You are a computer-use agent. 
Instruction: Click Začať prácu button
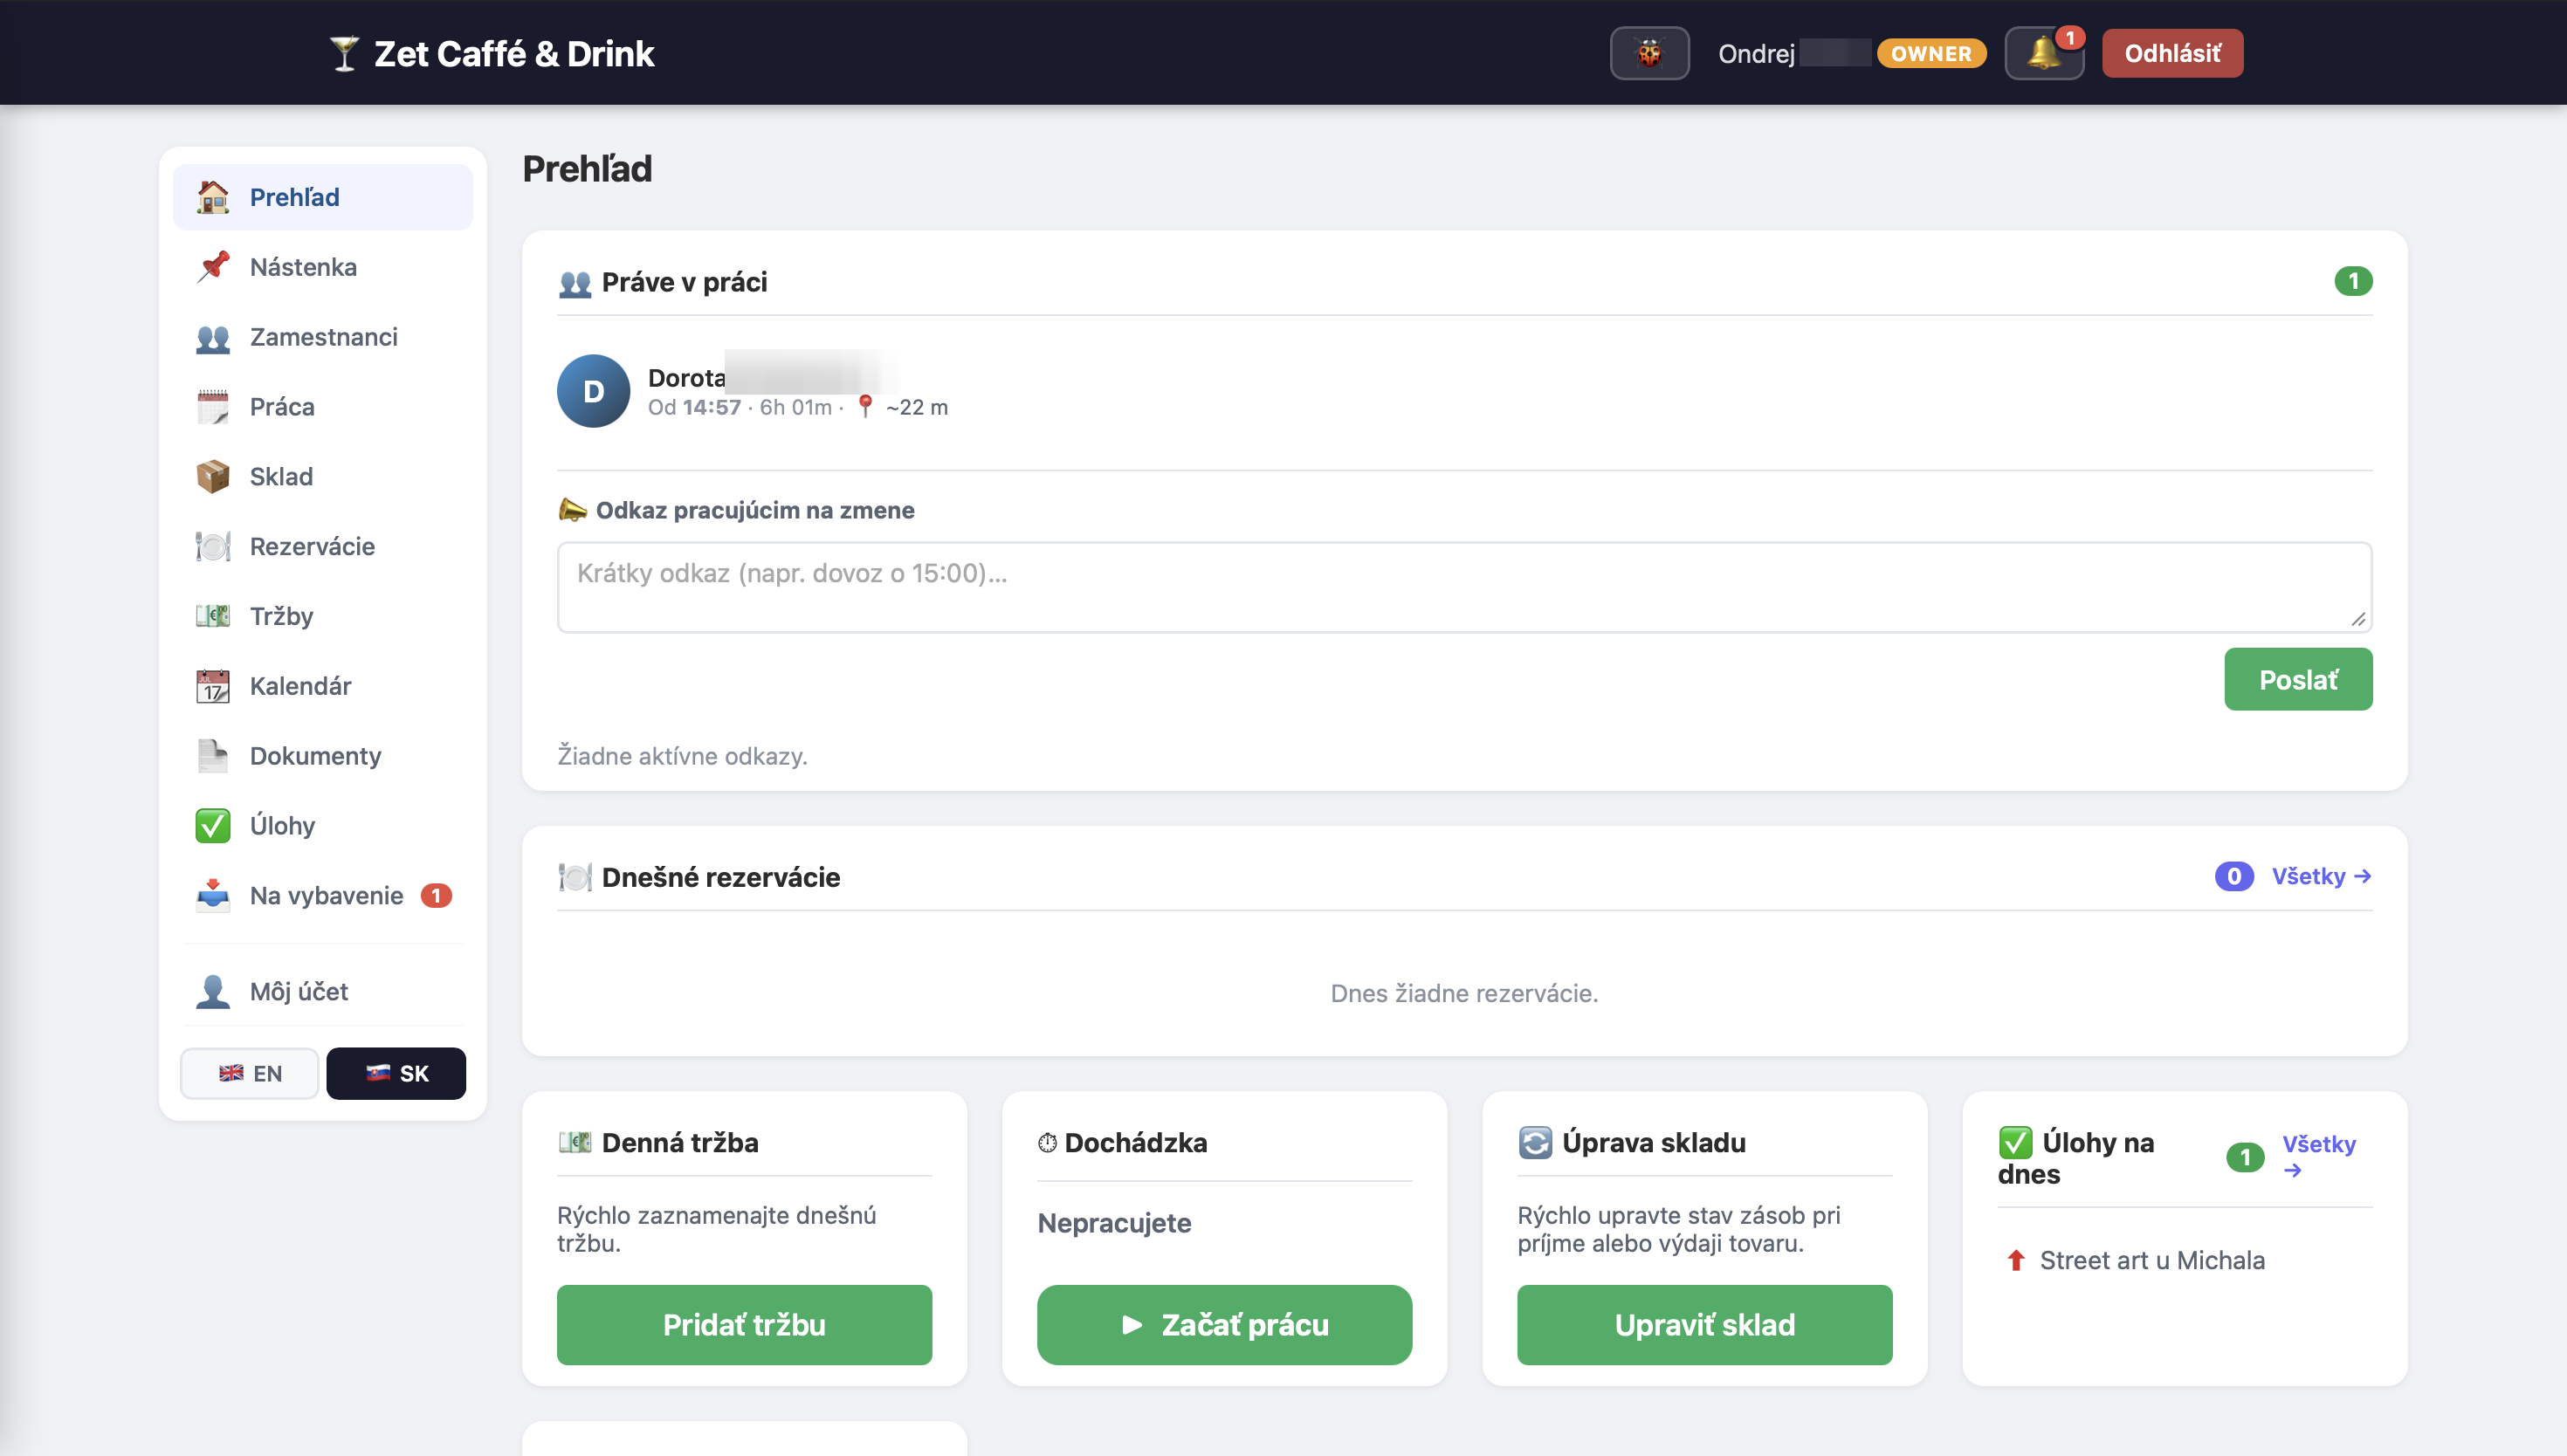coord(1224,1325)
